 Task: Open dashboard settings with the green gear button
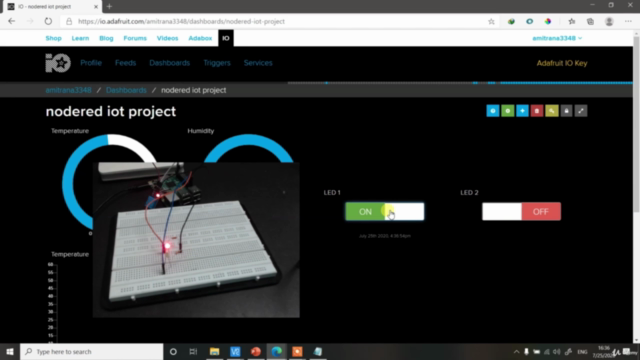pos(507,111)
